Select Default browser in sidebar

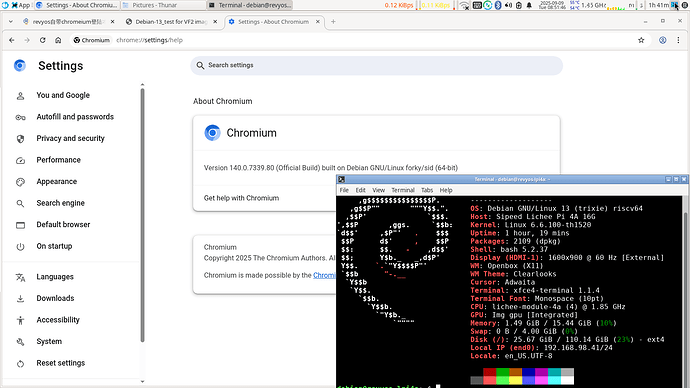[x=63, y=225]
